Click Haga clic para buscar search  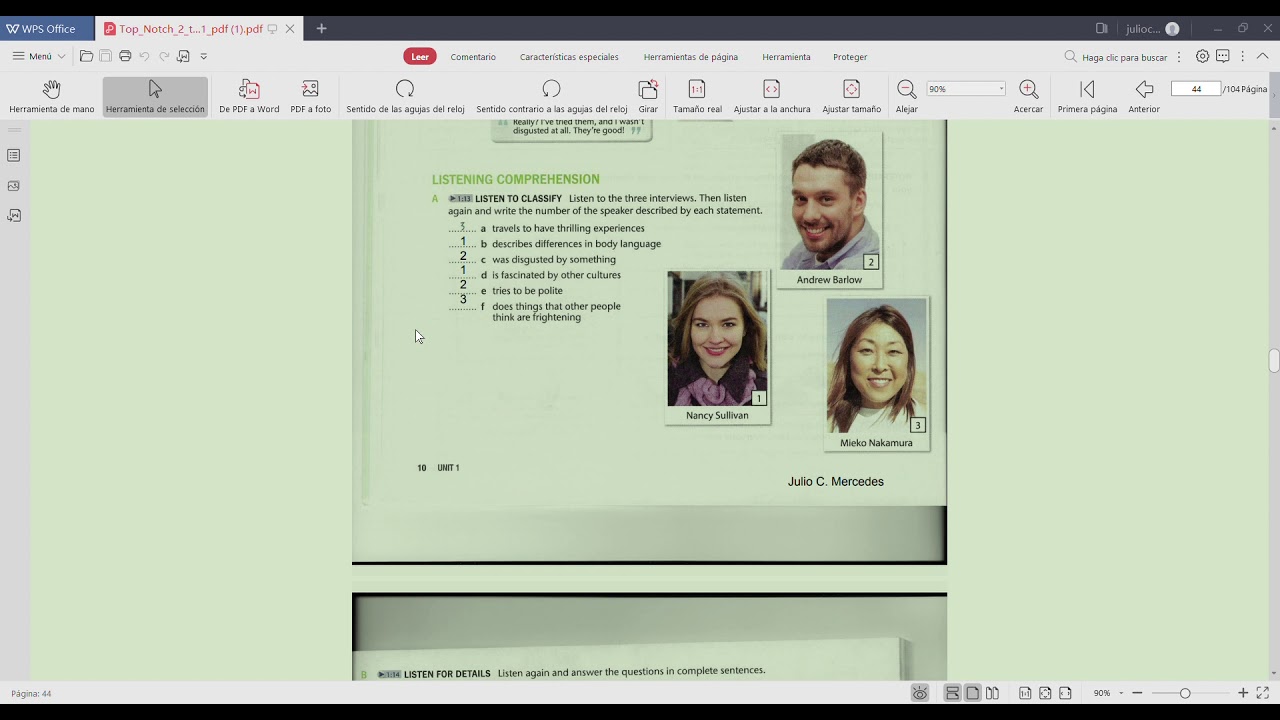click(1116, 57)
